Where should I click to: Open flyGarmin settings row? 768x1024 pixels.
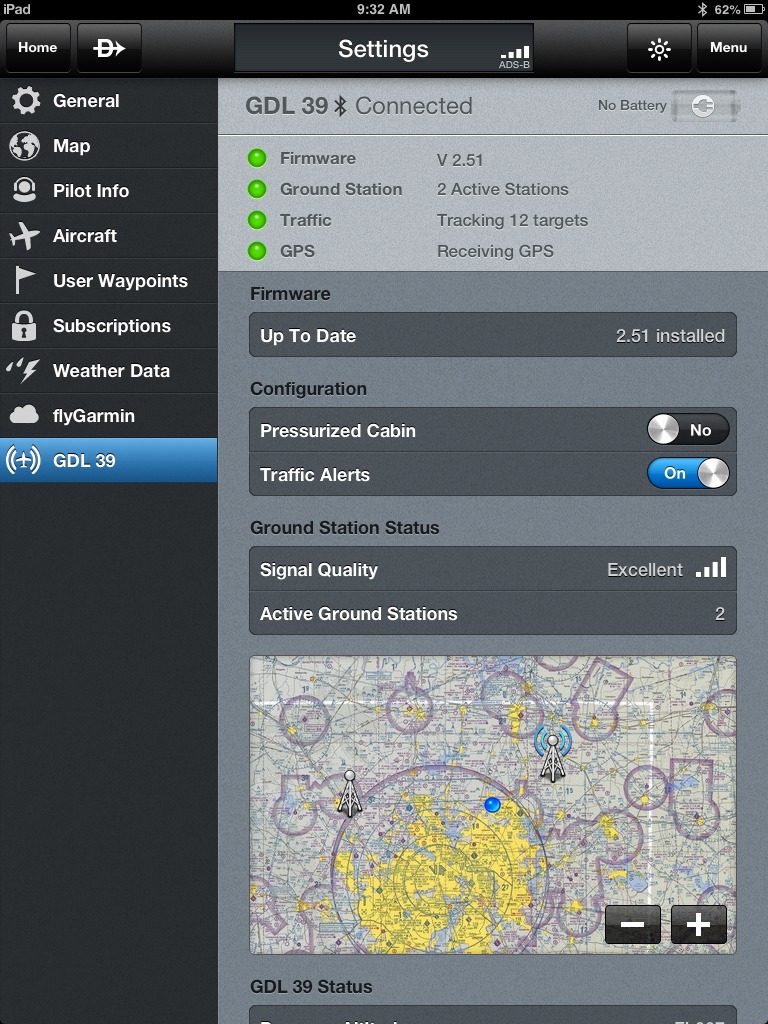108,416
